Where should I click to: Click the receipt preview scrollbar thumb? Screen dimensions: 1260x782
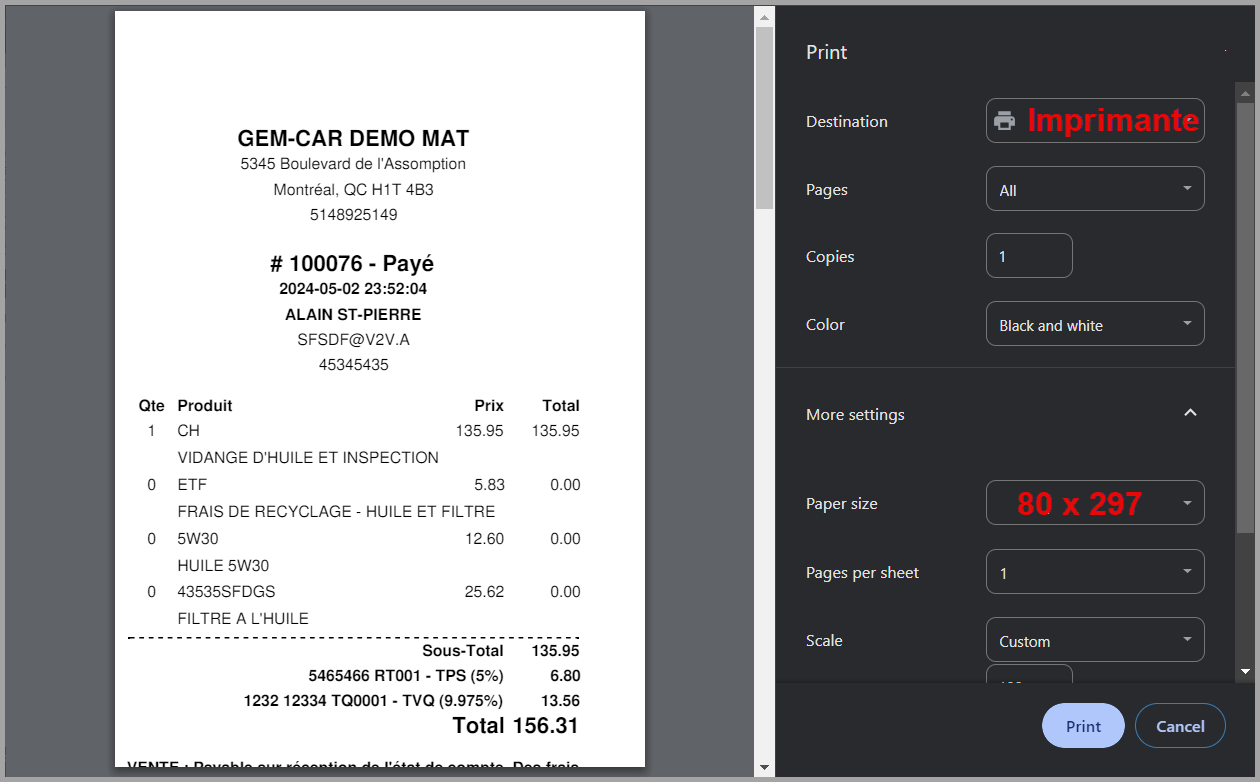[764, 117]
